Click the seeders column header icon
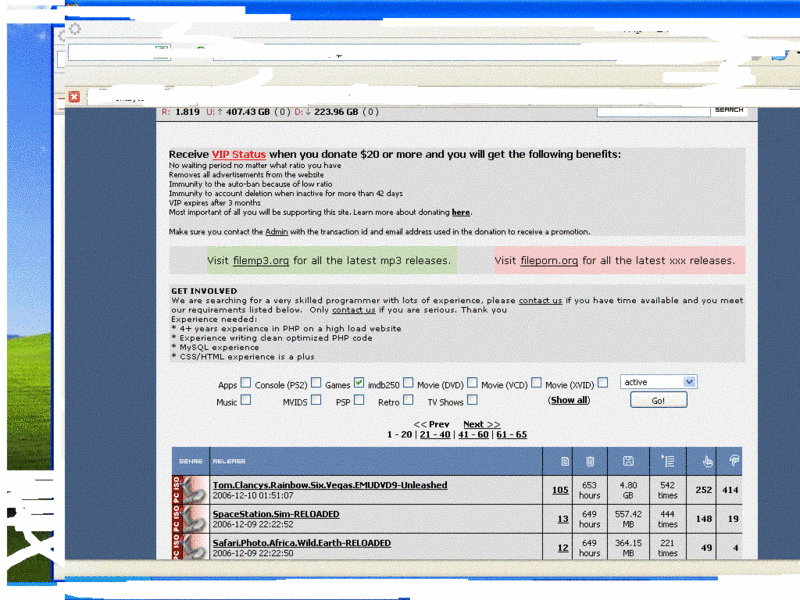 click(707, 462)
